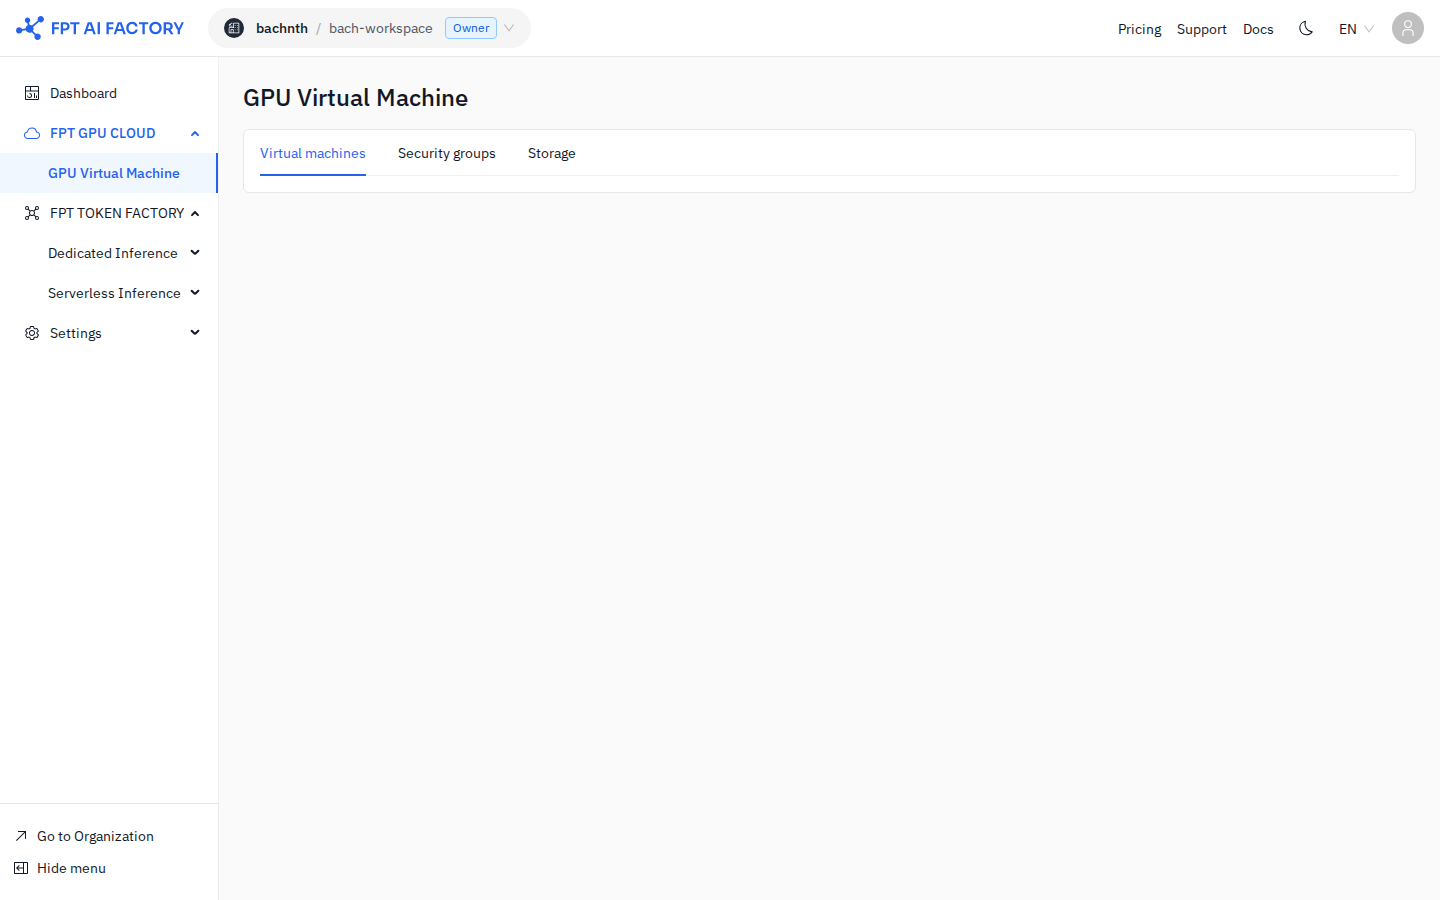Click the FPT GPU Cloud cloud icon
1440x900 pixels.
coord(32,133)
